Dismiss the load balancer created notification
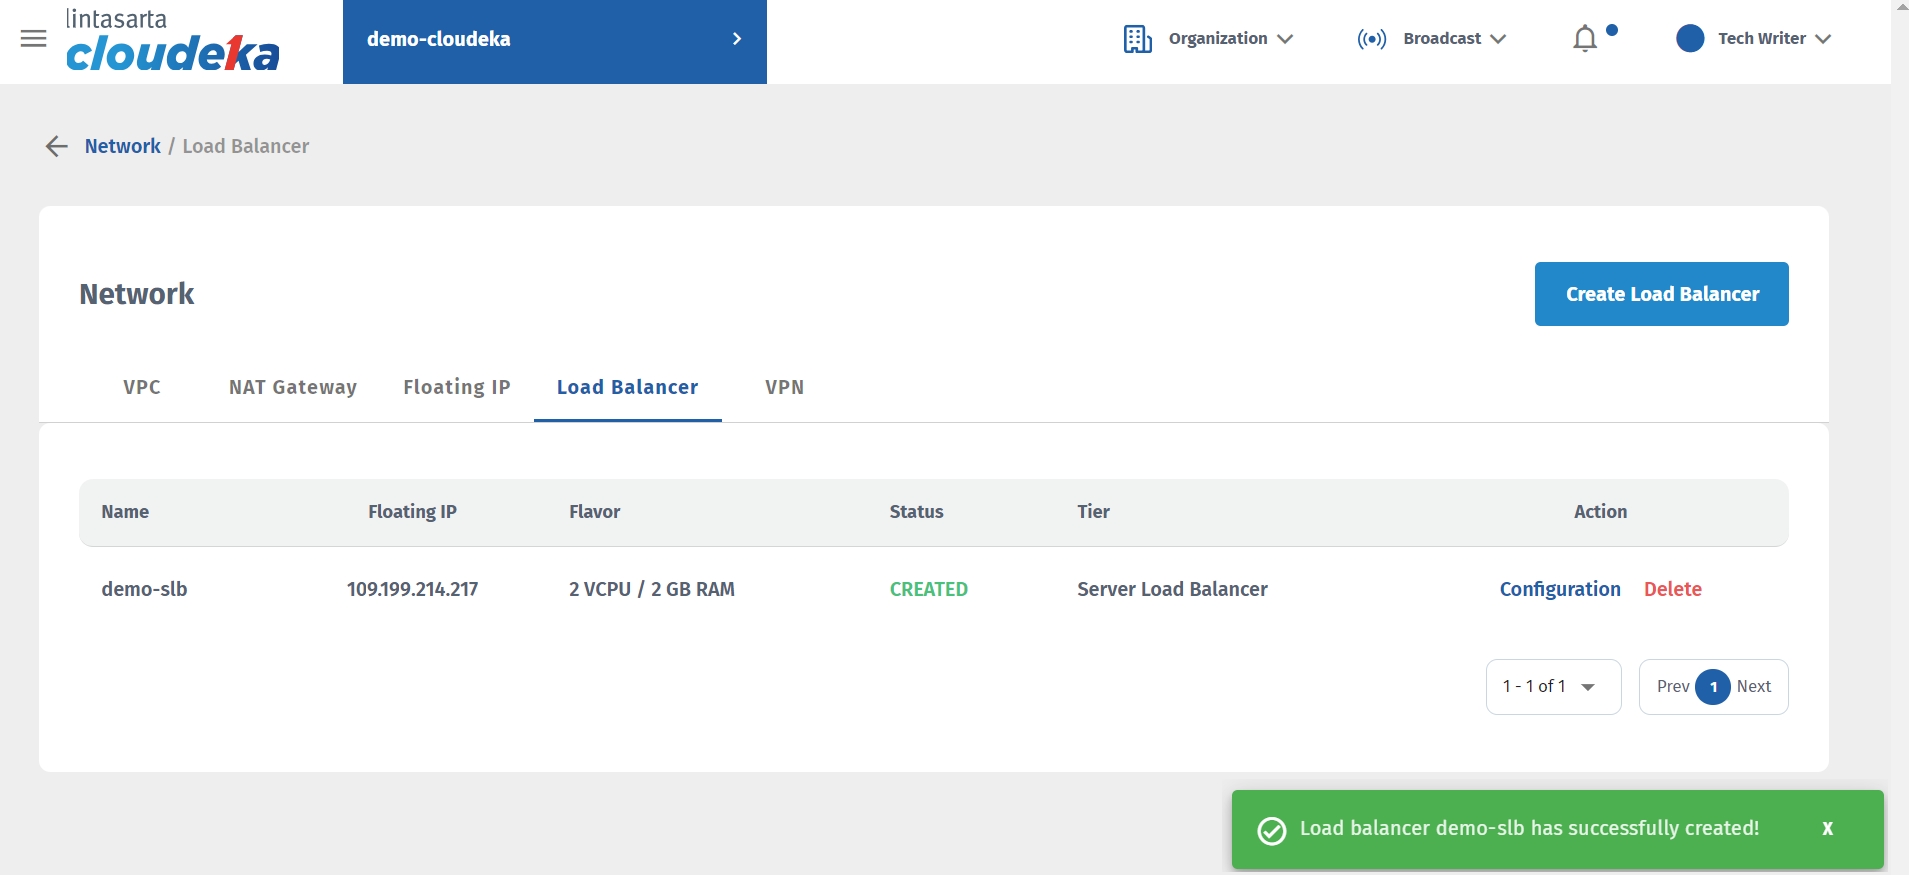The image size is (1909, 875). [x=1827, y=829]
